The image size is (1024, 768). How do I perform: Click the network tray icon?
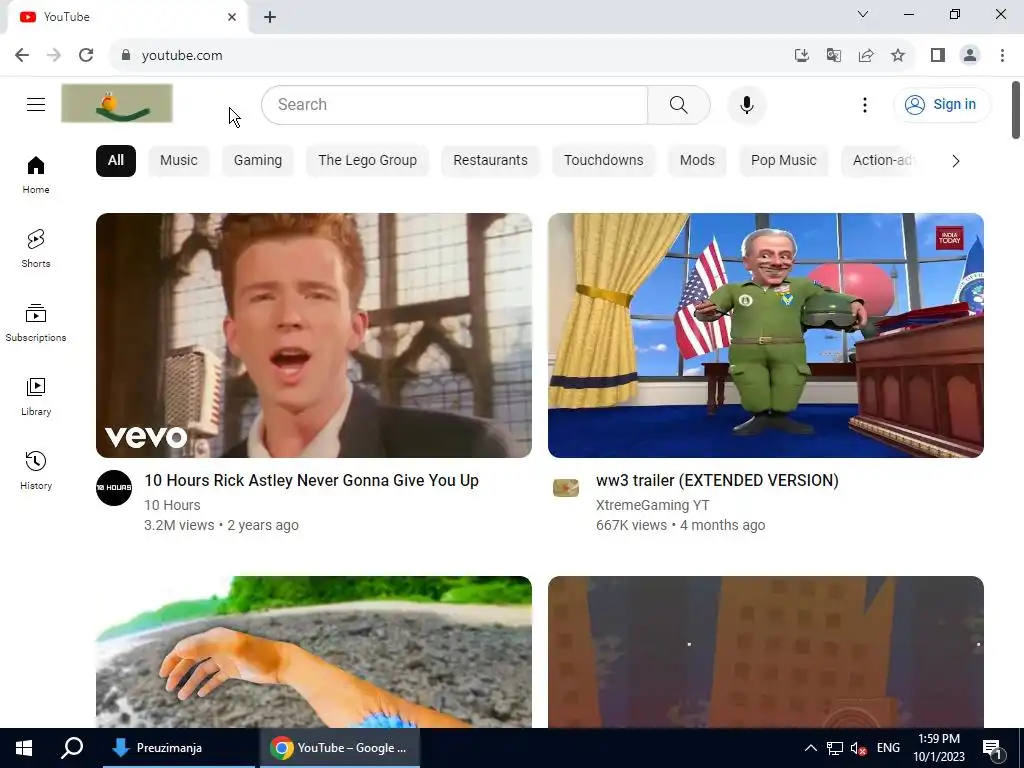[835, 748]
